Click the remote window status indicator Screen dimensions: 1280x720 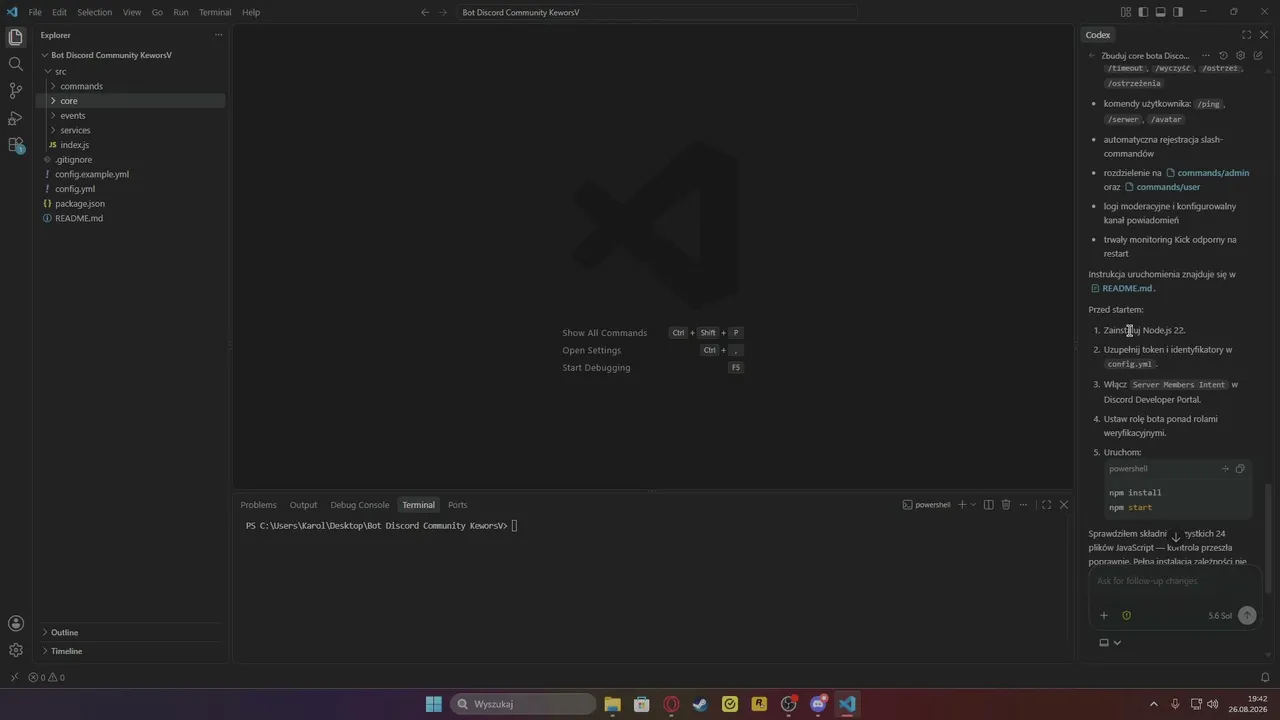13,677
